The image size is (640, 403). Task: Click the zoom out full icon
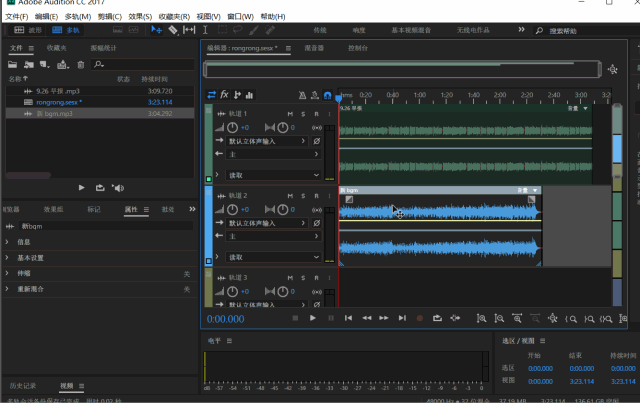tap(553, 318)
